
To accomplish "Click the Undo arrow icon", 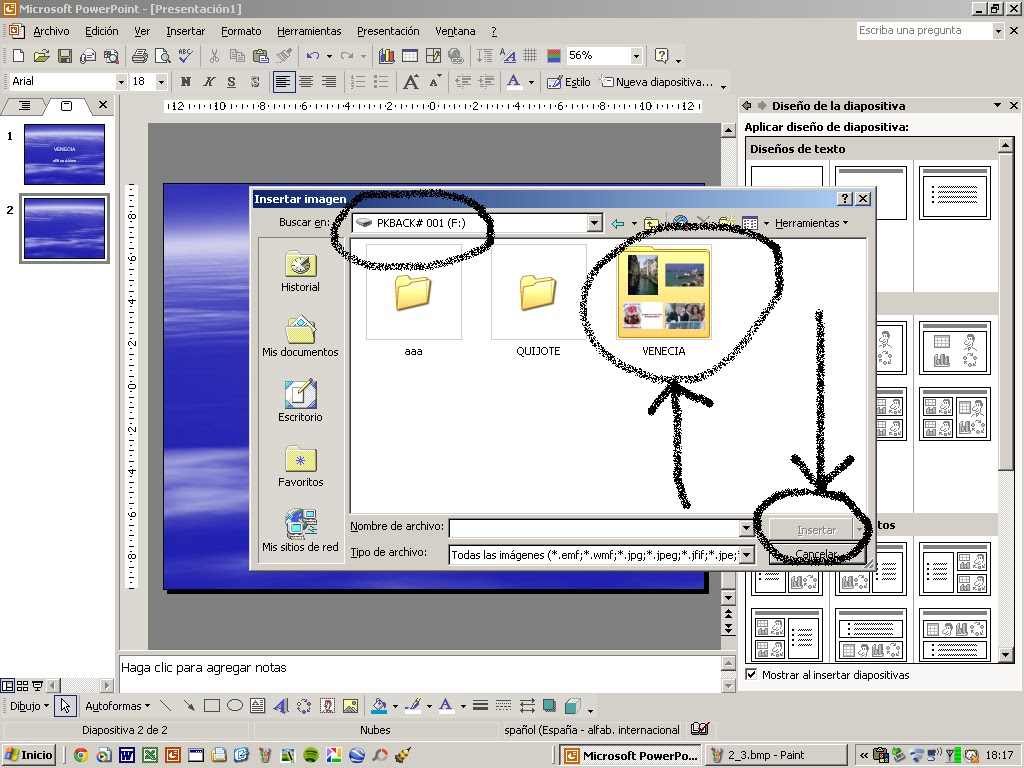I will (313, 56).
